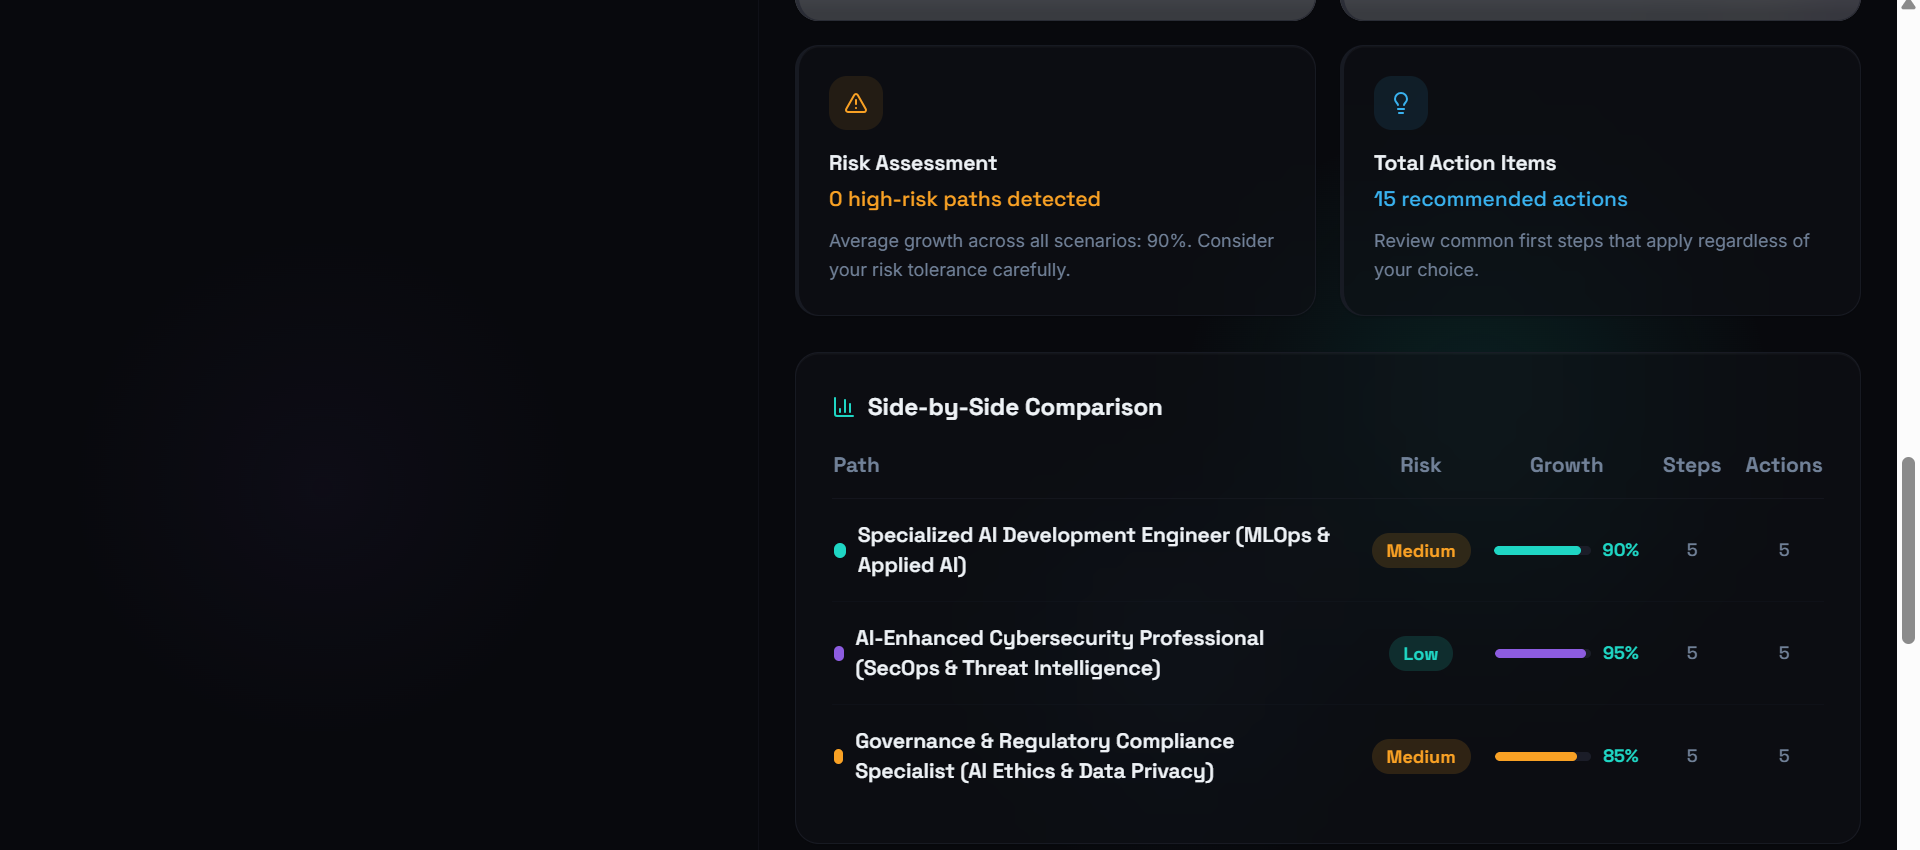Click the Medium risk badge for Specialized AI
This screenshot has height=850, width=1920.
tap(1420, 551)
